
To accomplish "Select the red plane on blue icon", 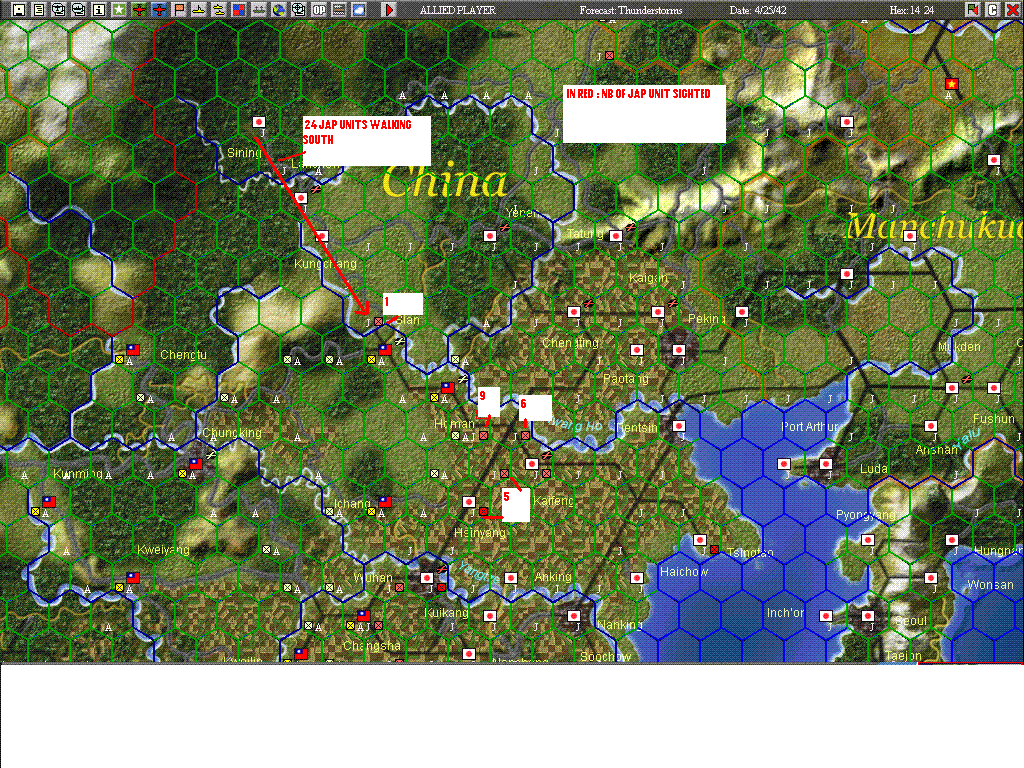I will (159, 10).
